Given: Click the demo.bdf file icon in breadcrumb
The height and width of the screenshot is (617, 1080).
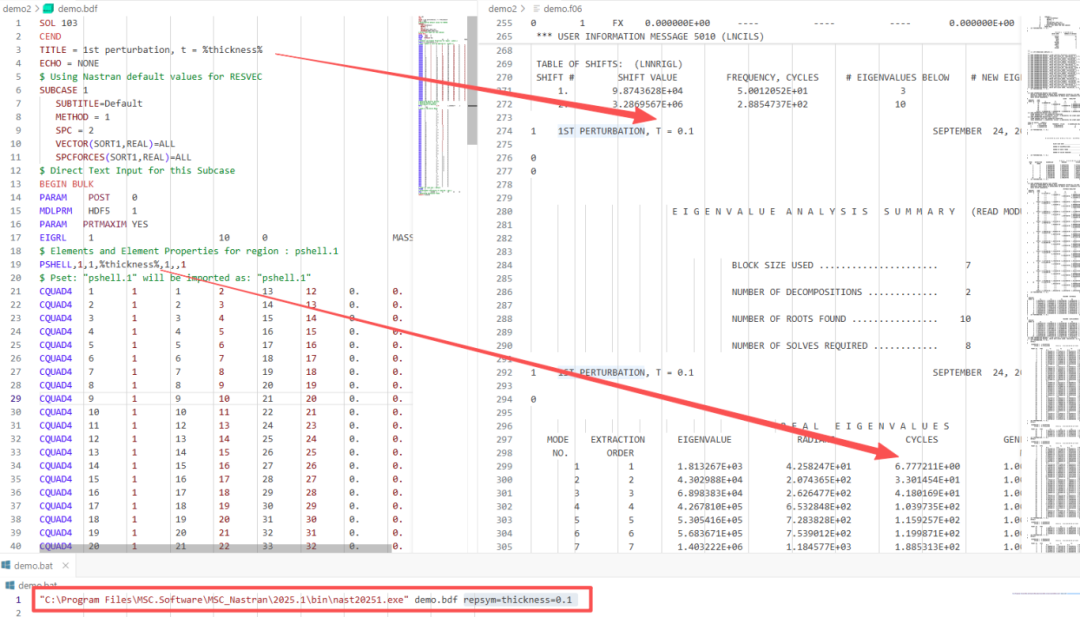Looking at the screenshot, I should tap(48, 8).
